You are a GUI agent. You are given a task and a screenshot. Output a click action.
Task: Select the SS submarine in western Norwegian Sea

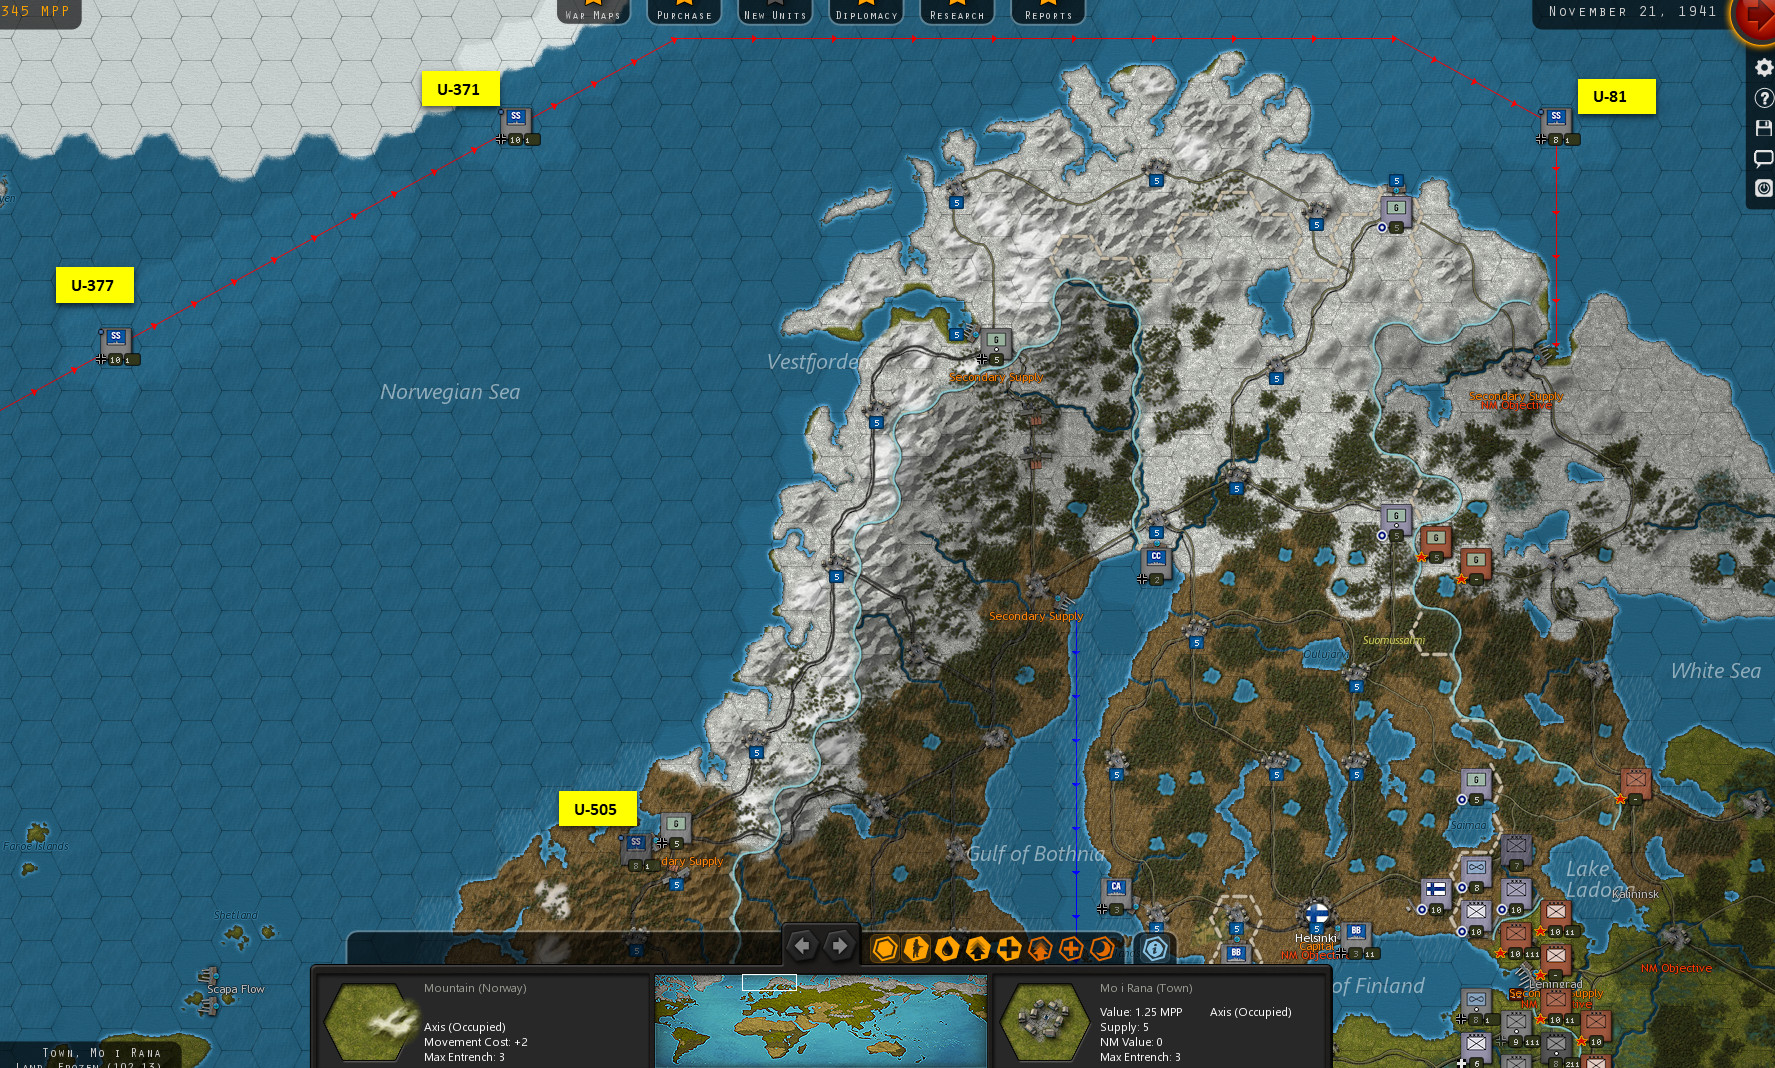tap(116, 344)
